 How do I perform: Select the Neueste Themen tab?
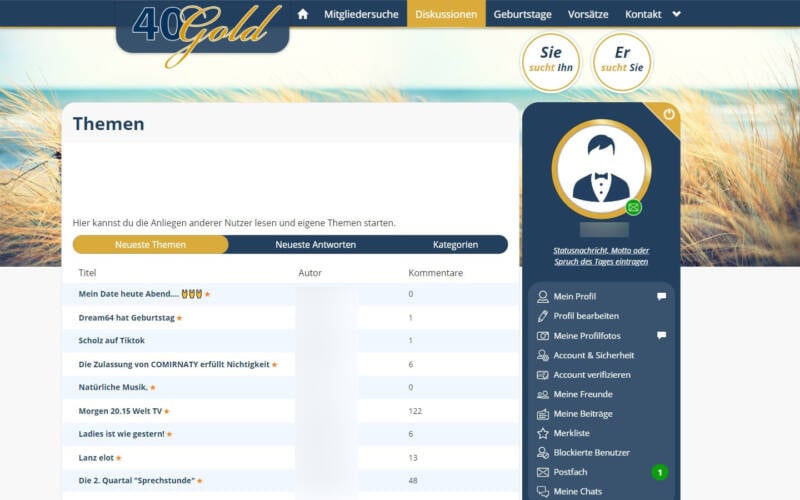151,244
